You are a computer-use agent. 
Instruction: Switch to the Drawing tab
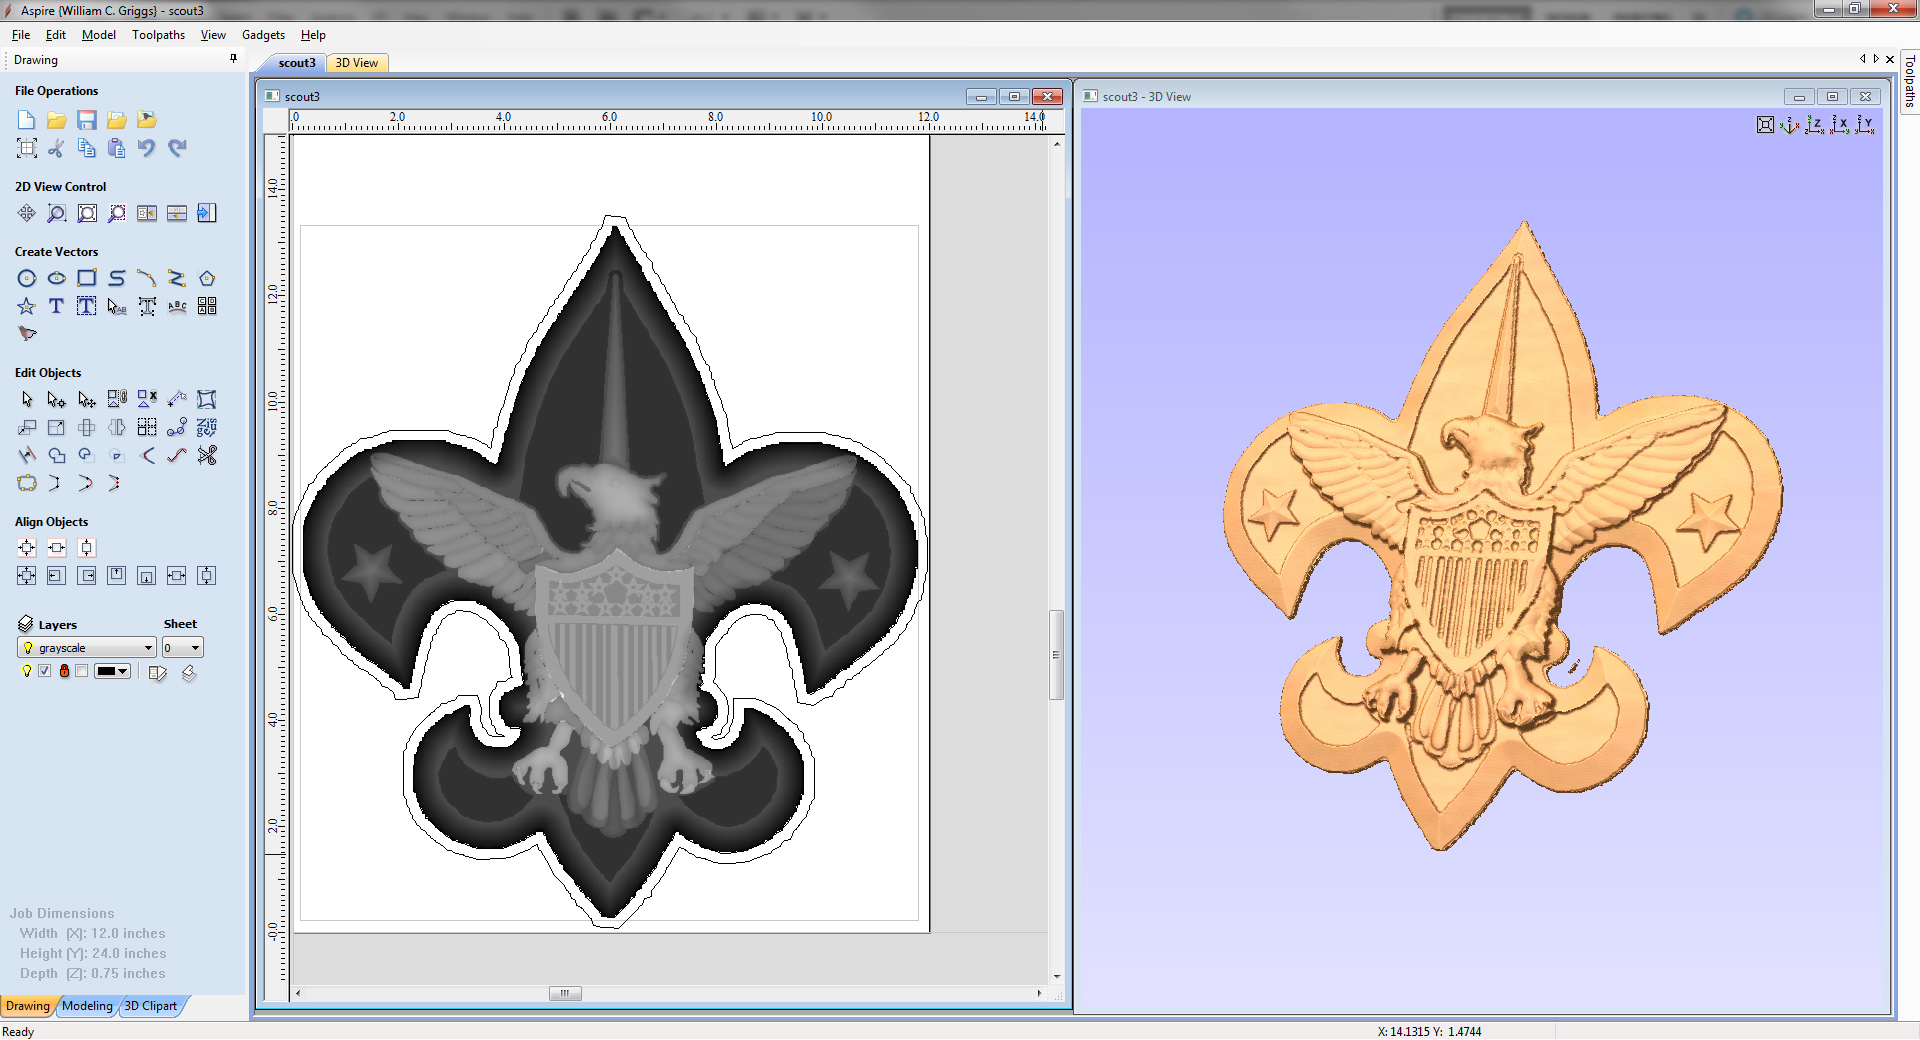tap(28, 1006)
